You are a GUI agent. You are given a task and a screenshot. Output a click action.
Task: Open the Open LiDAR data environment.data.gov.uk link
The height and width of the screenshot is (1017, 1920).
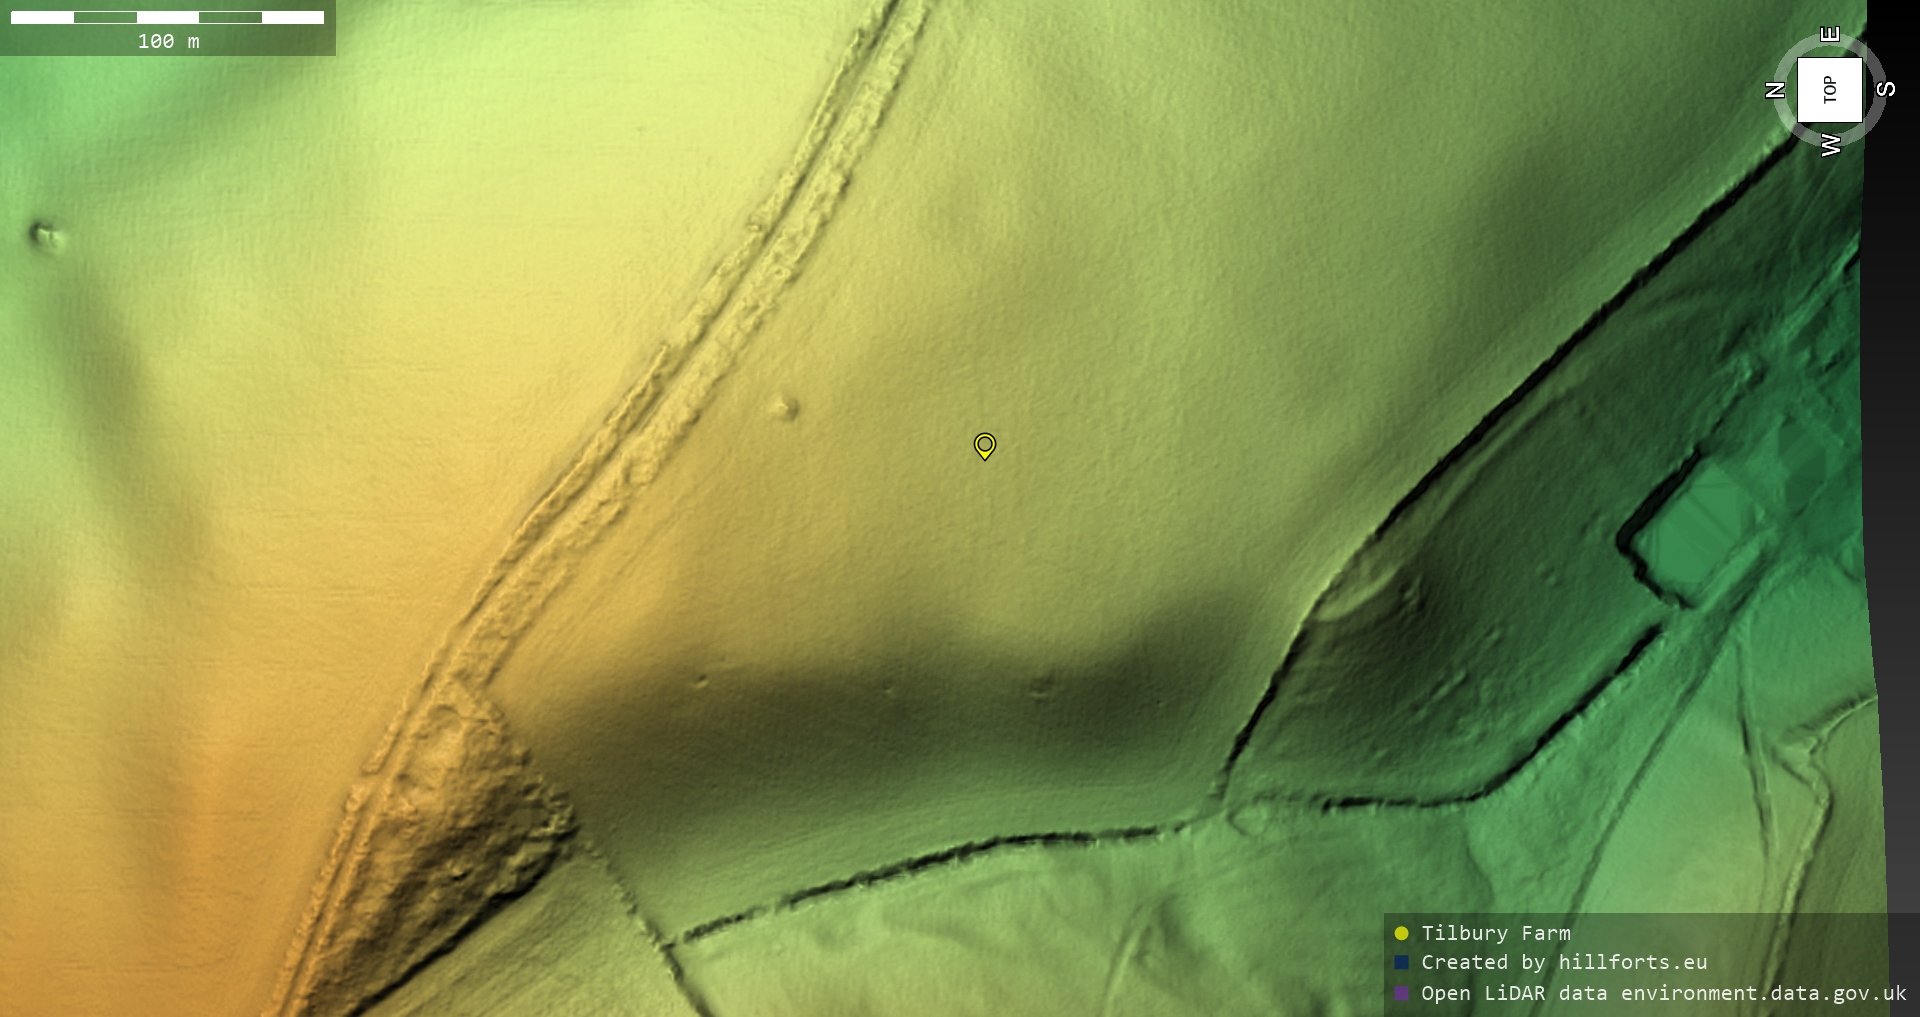(x=1663, y=993)
